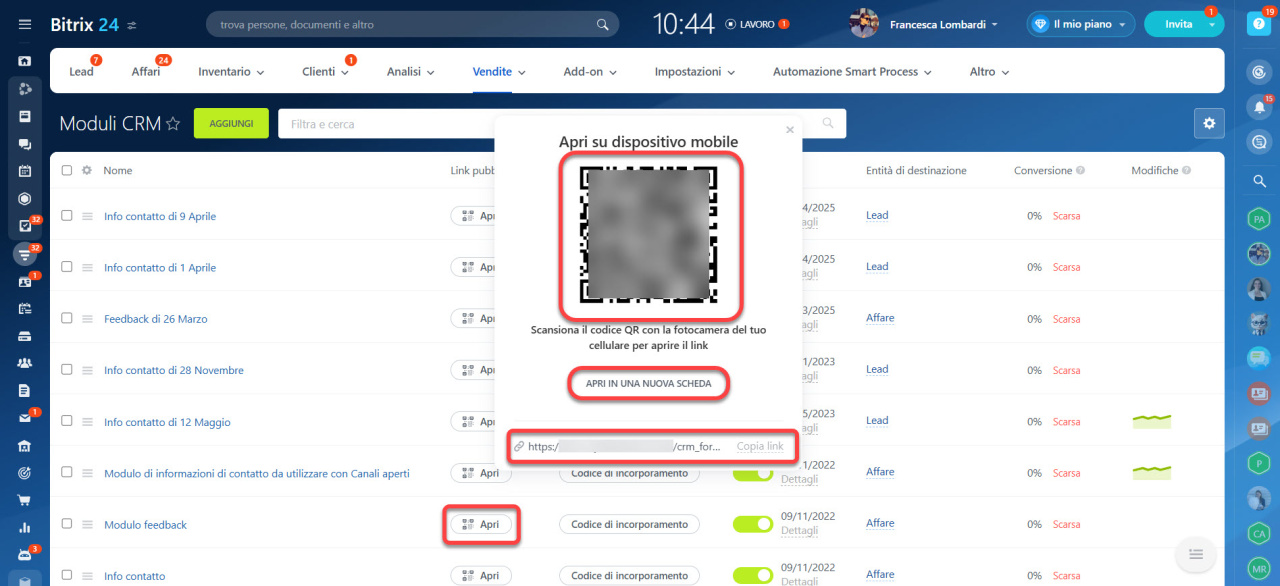Expand the Altro menu
This screenshot has height=586, width=1280.
pos(989,72)
